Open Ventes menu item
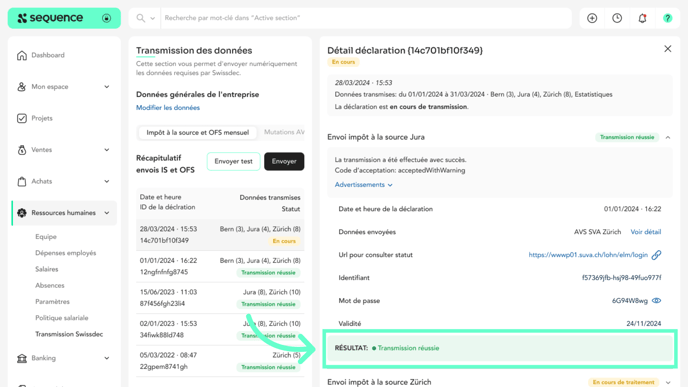The height and width of the screenshot is (387, 688). 41,150
